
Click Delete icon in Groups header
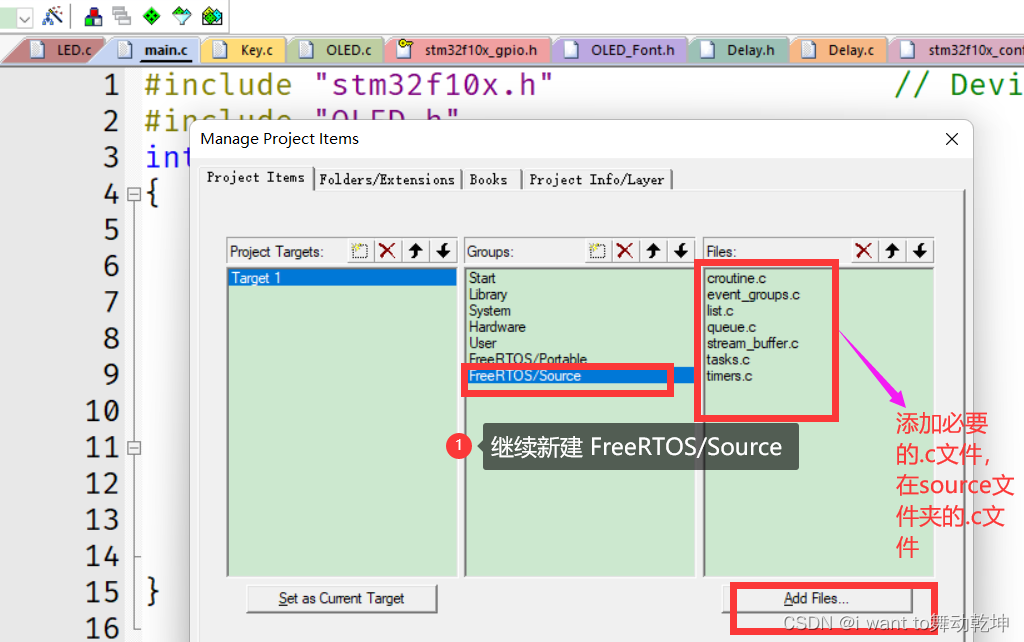coord(625,251)
